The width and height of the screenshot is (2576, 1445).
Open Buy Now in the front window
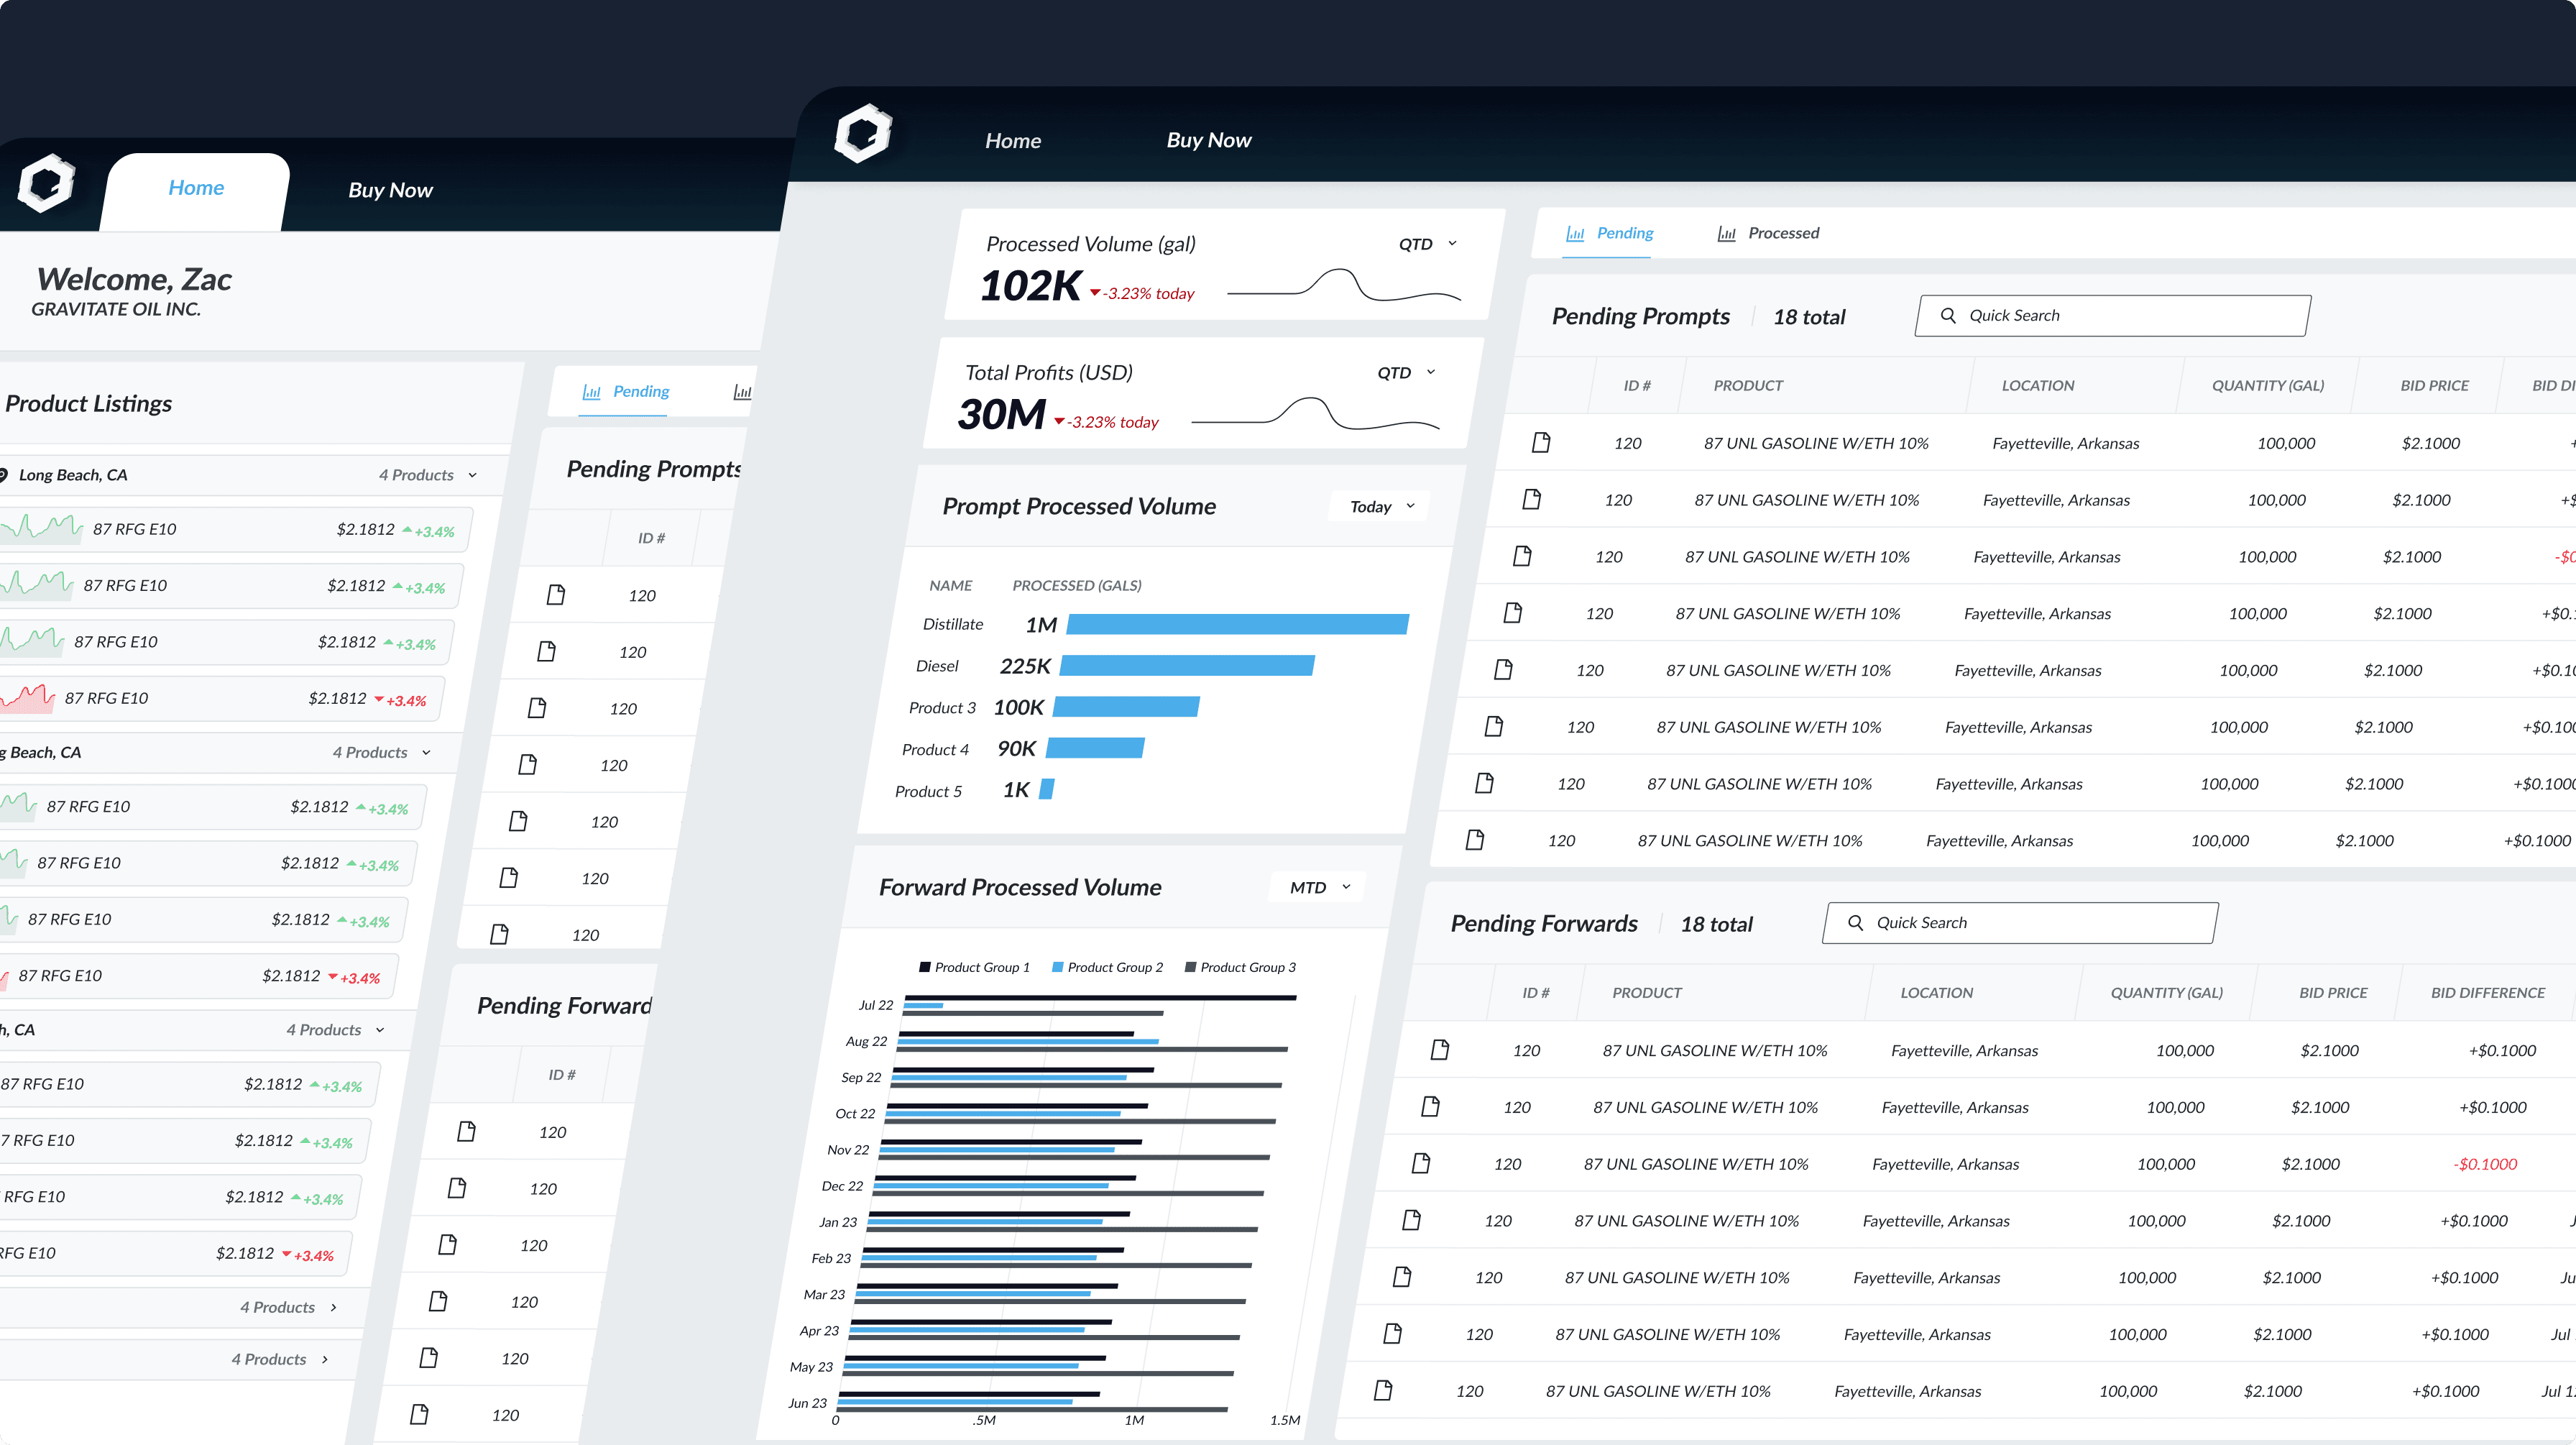coord(1209,140)
